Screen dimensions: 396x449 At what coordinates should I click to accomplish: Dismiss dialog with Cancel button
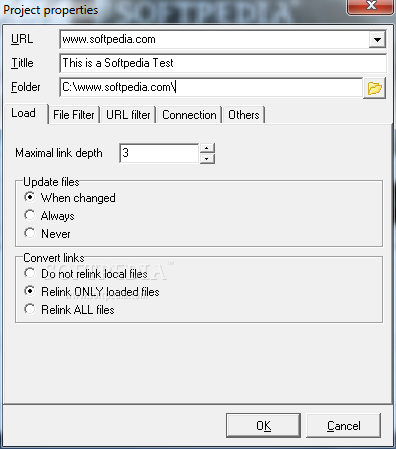[x=343, y=426]
